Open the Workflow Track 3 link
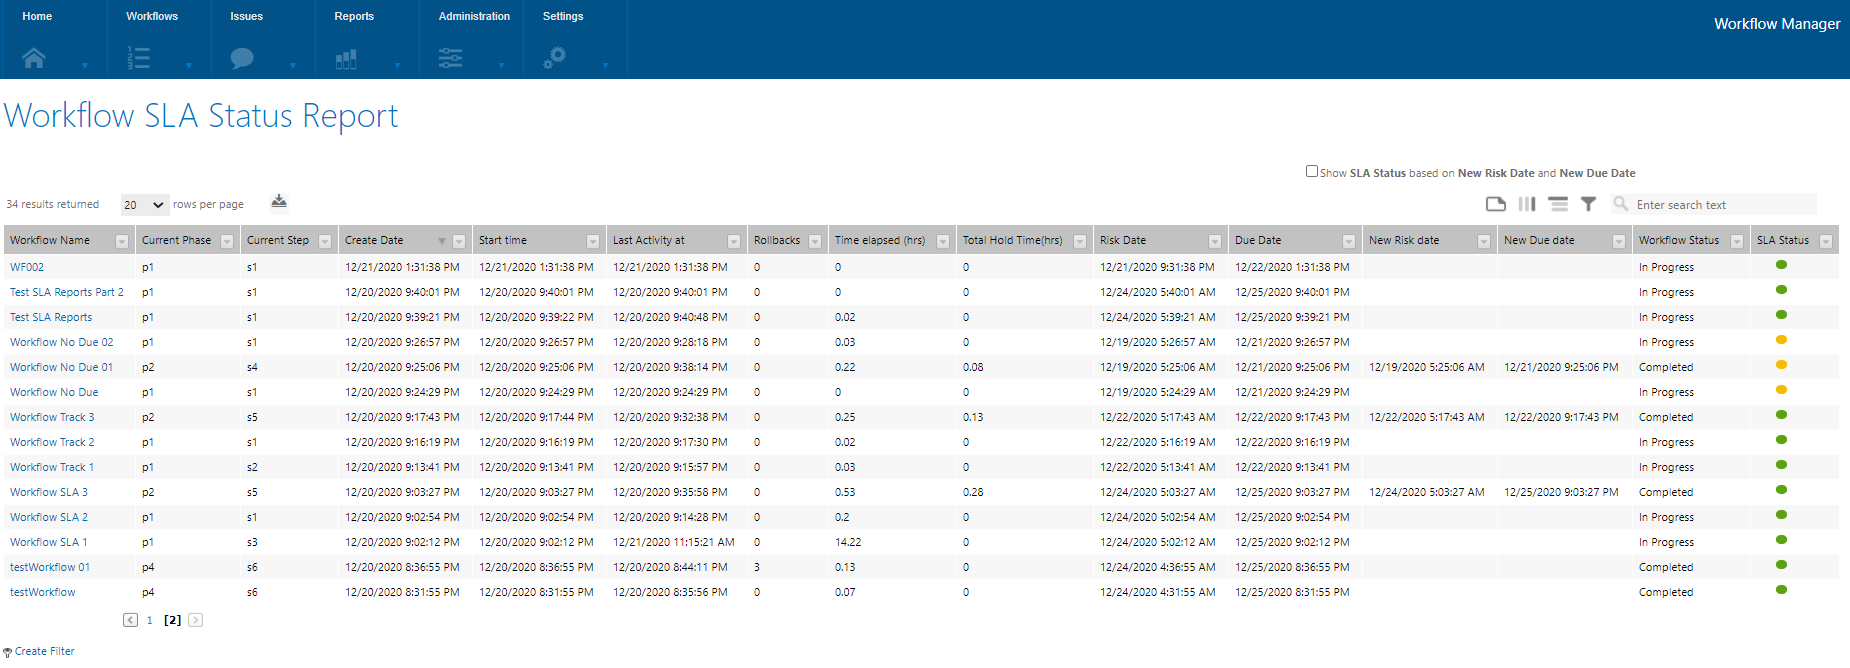The width and height of the screenshot is (1850, 668). pos(52,417)
